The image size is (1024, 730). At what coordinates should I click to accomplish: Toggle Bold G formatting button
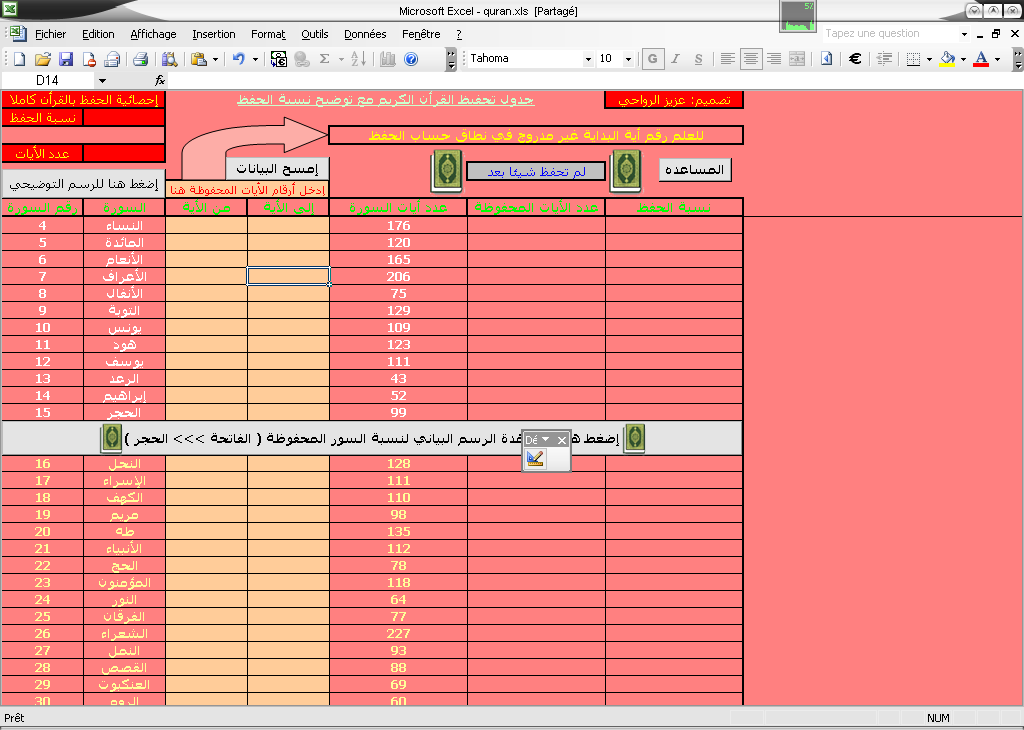tap(652, 59)
